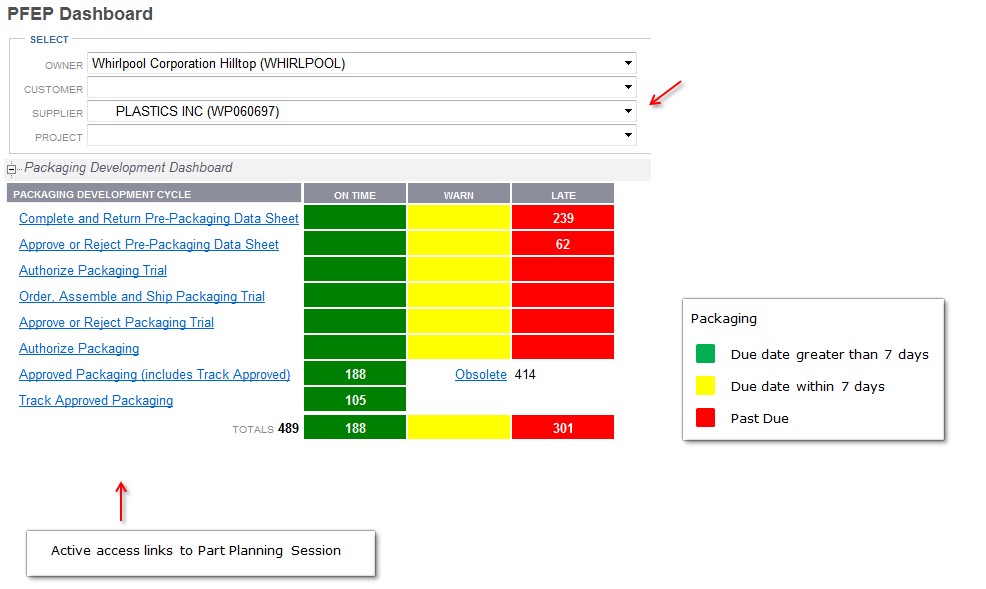This screenshot has height=589, width=986.
Task: Expand the Project dropdown list
Action: click(628, 135)
